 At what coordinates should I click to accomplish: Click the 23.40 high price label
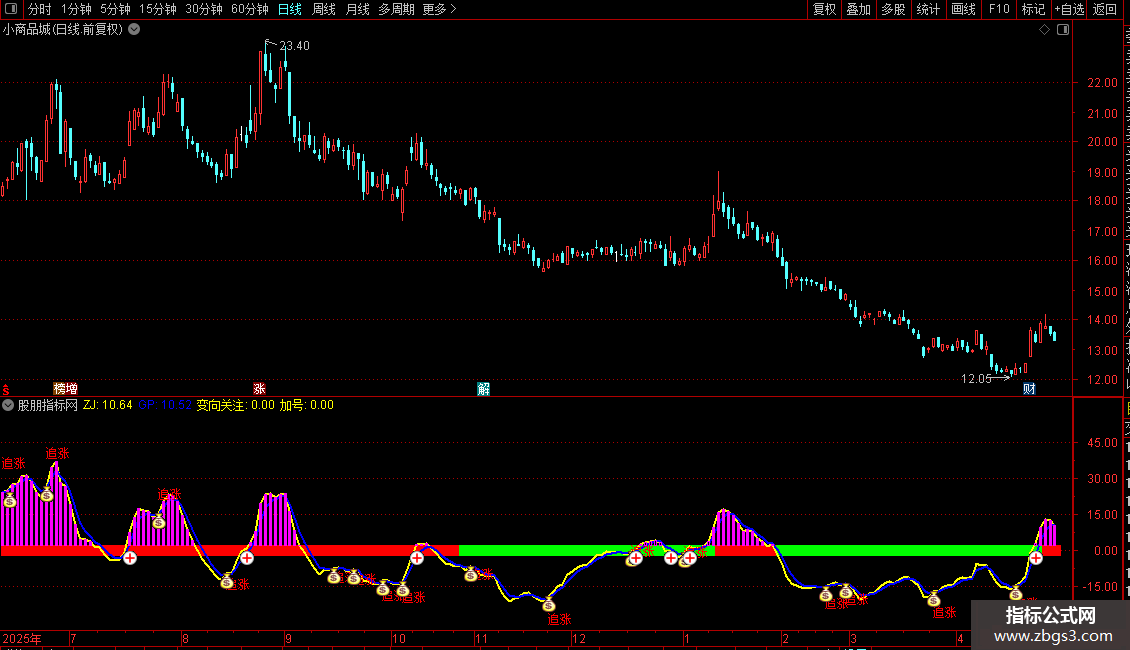[x=294, y=46]
